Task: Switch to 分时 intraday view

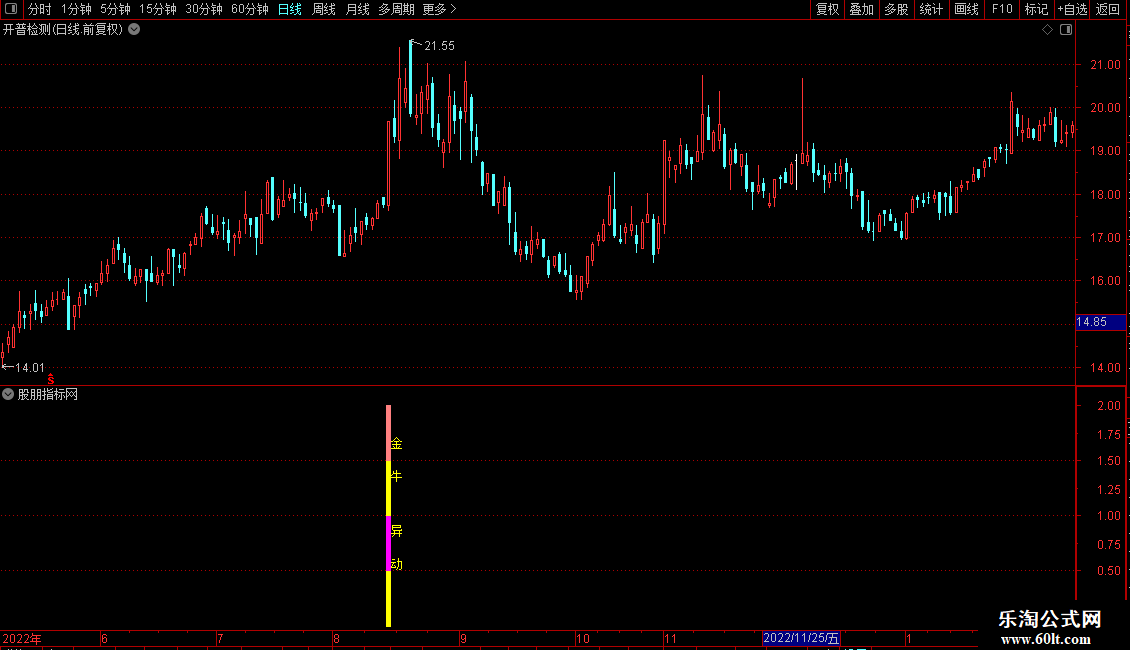Action: (40, 9)
